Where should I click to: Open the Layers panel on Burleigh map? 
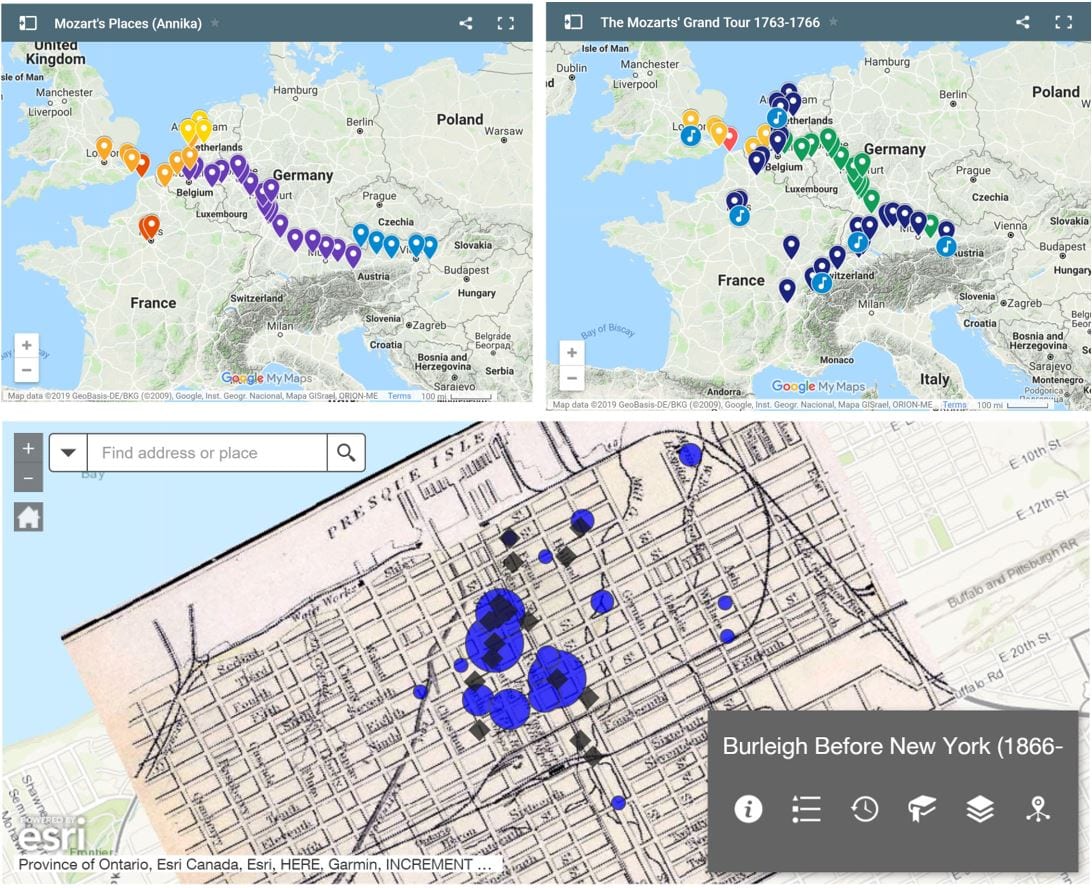click(981, 809)
